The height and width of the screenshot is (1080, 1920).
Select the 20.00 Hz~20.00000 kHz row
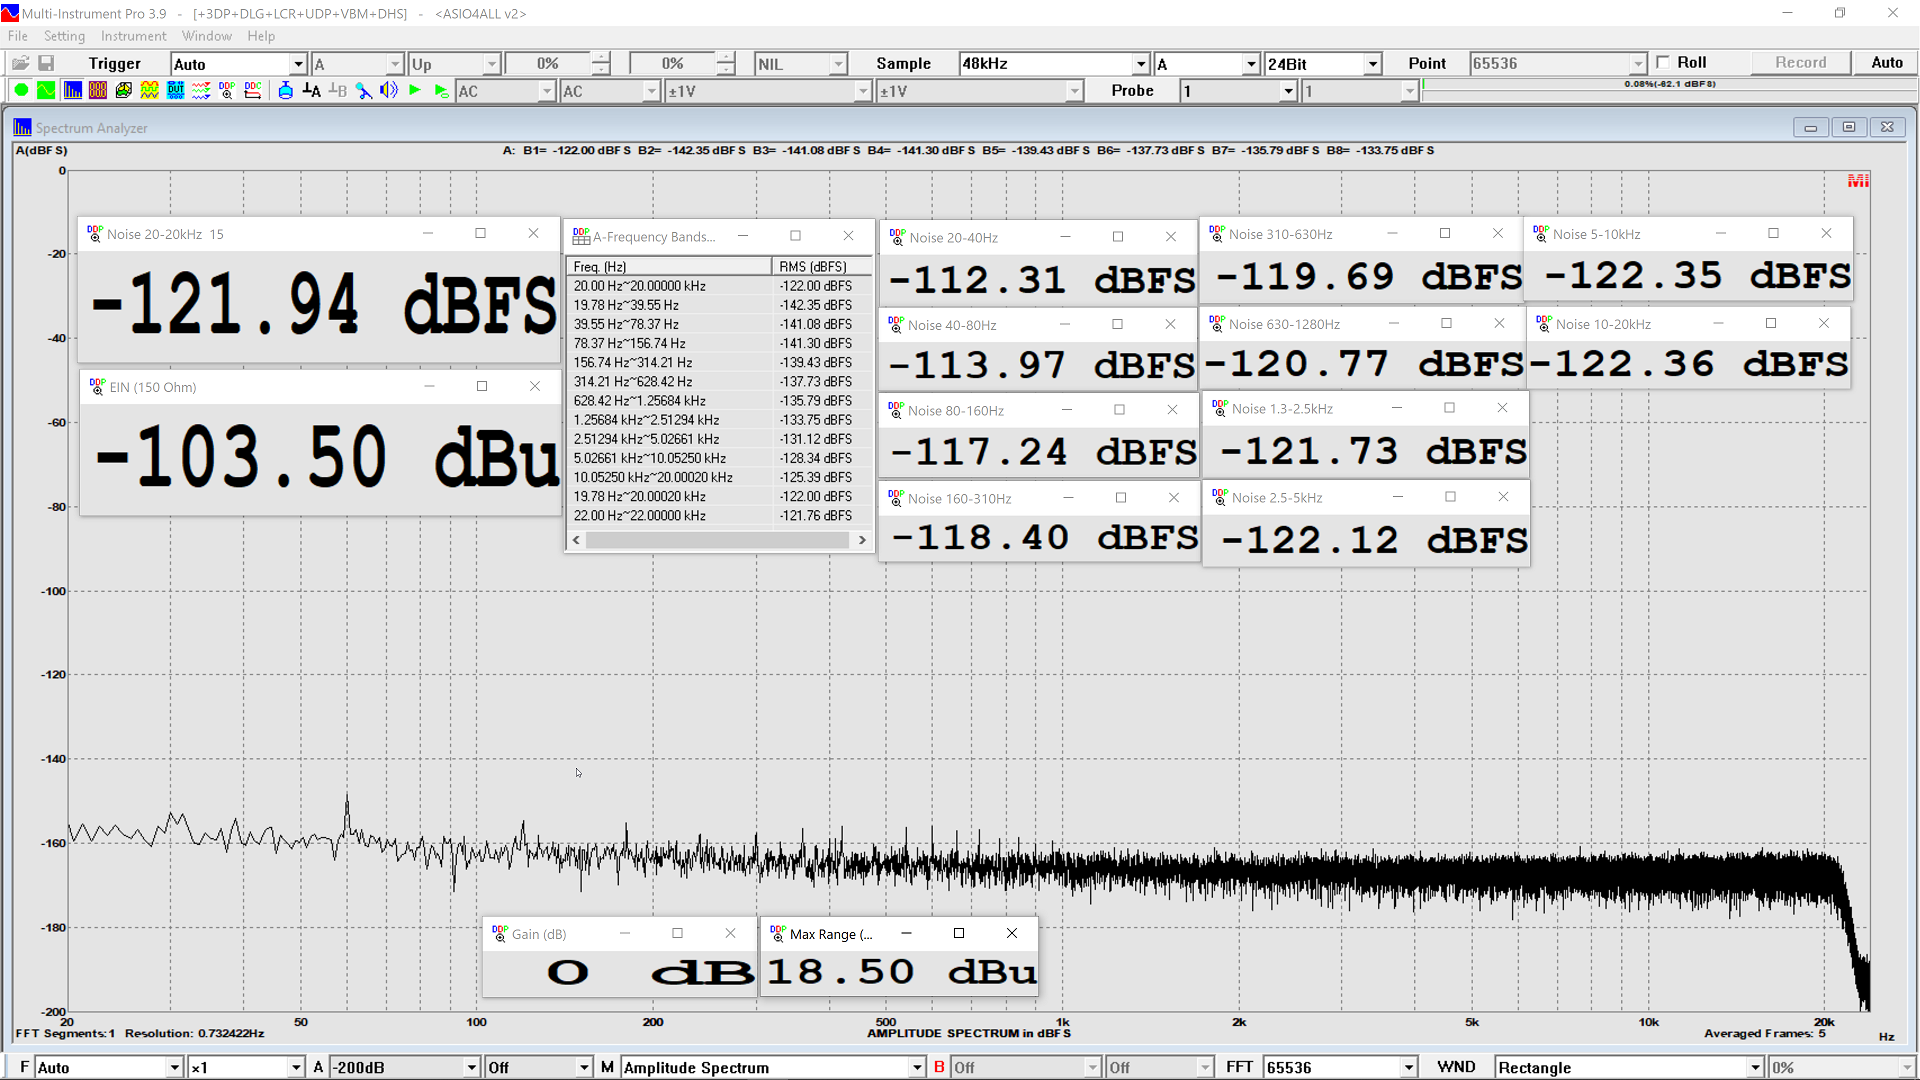[x=719, y=286]
